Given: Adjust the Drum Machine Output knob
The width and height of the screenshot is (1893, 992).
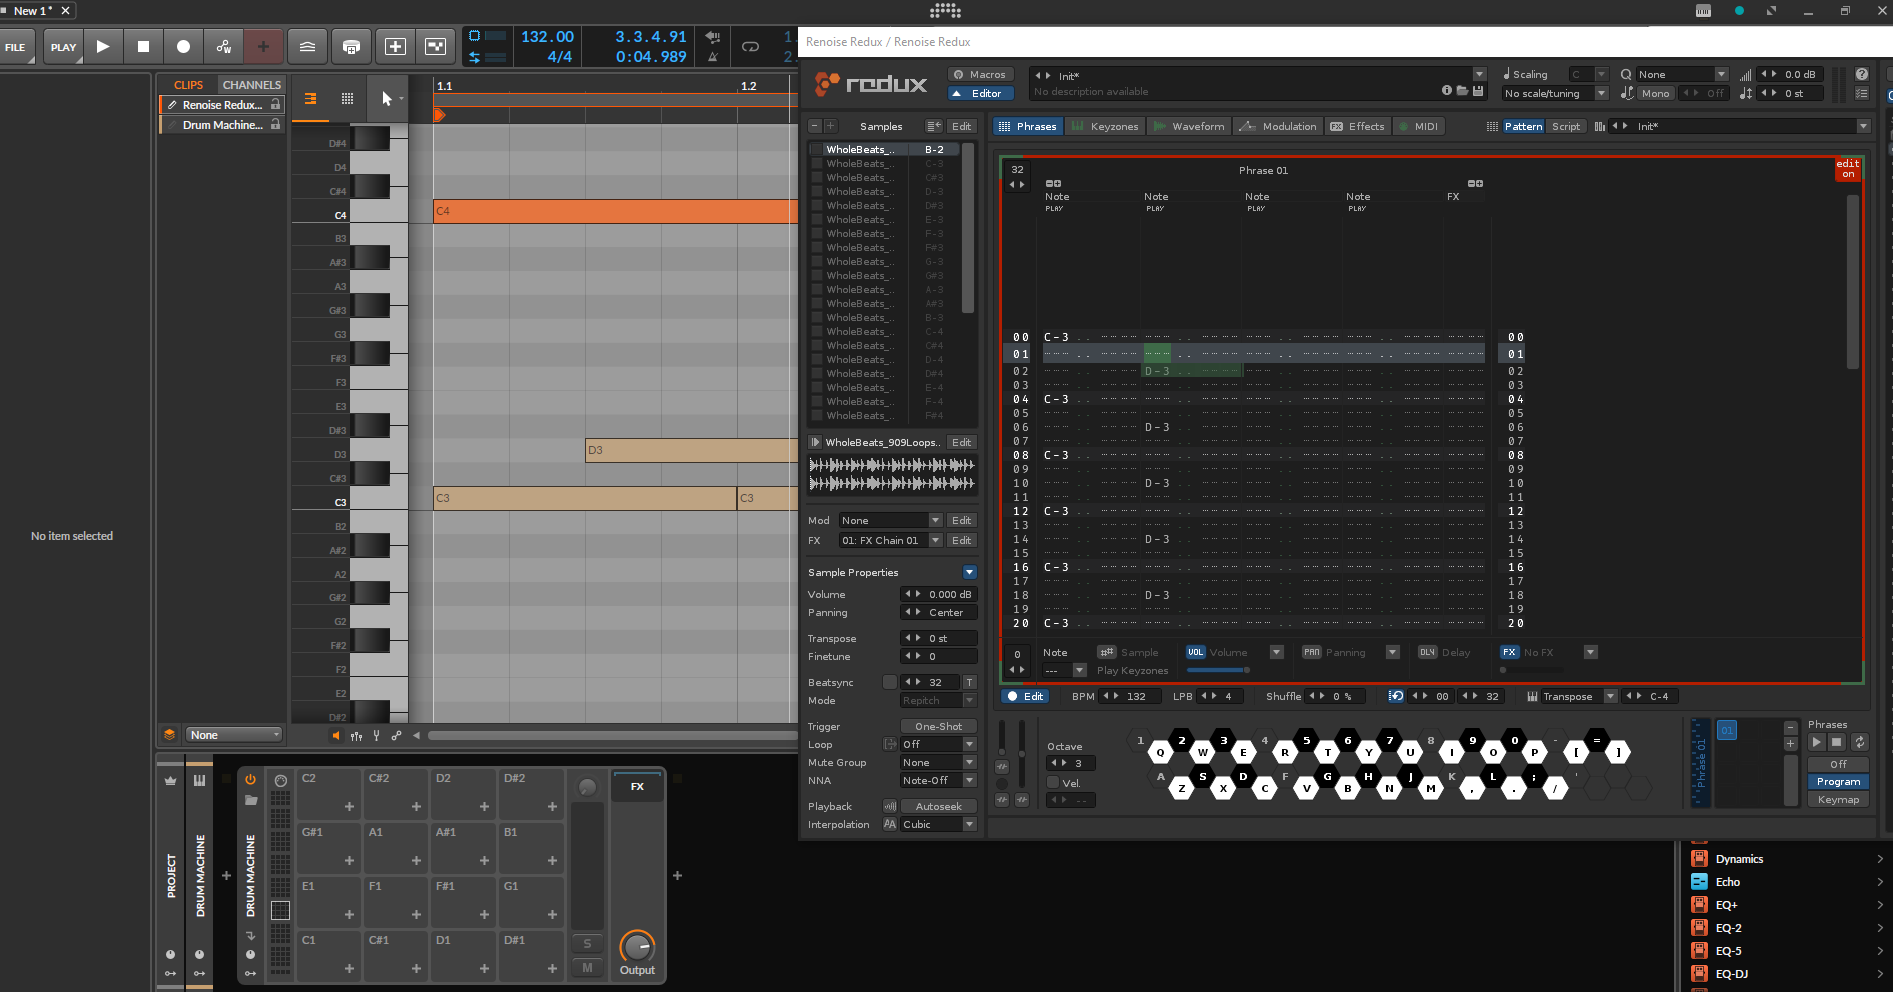Looking at the screenshot, I should pos(637,945).
